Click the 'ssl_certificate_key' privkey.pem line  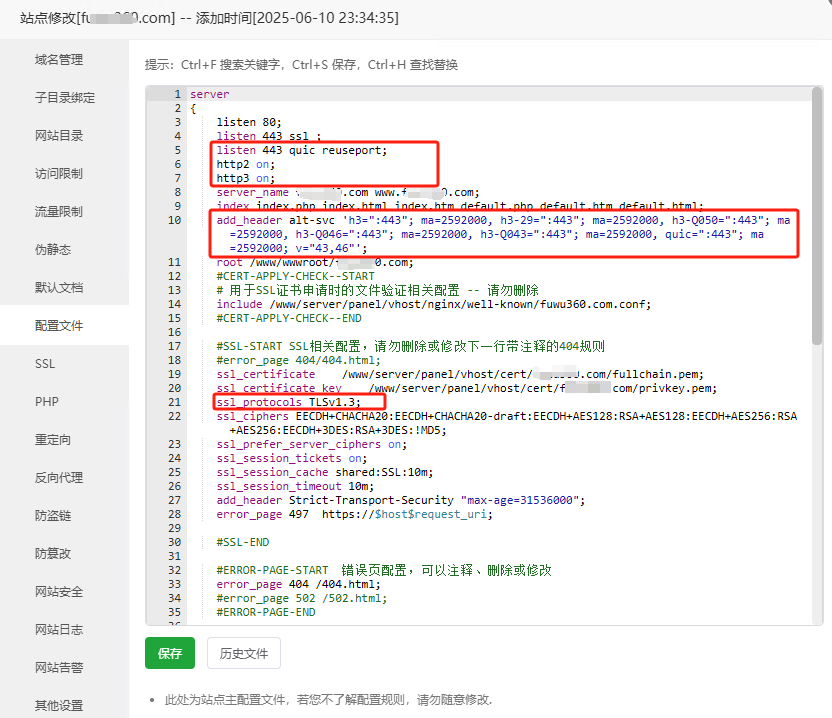(x=466, y=388)
